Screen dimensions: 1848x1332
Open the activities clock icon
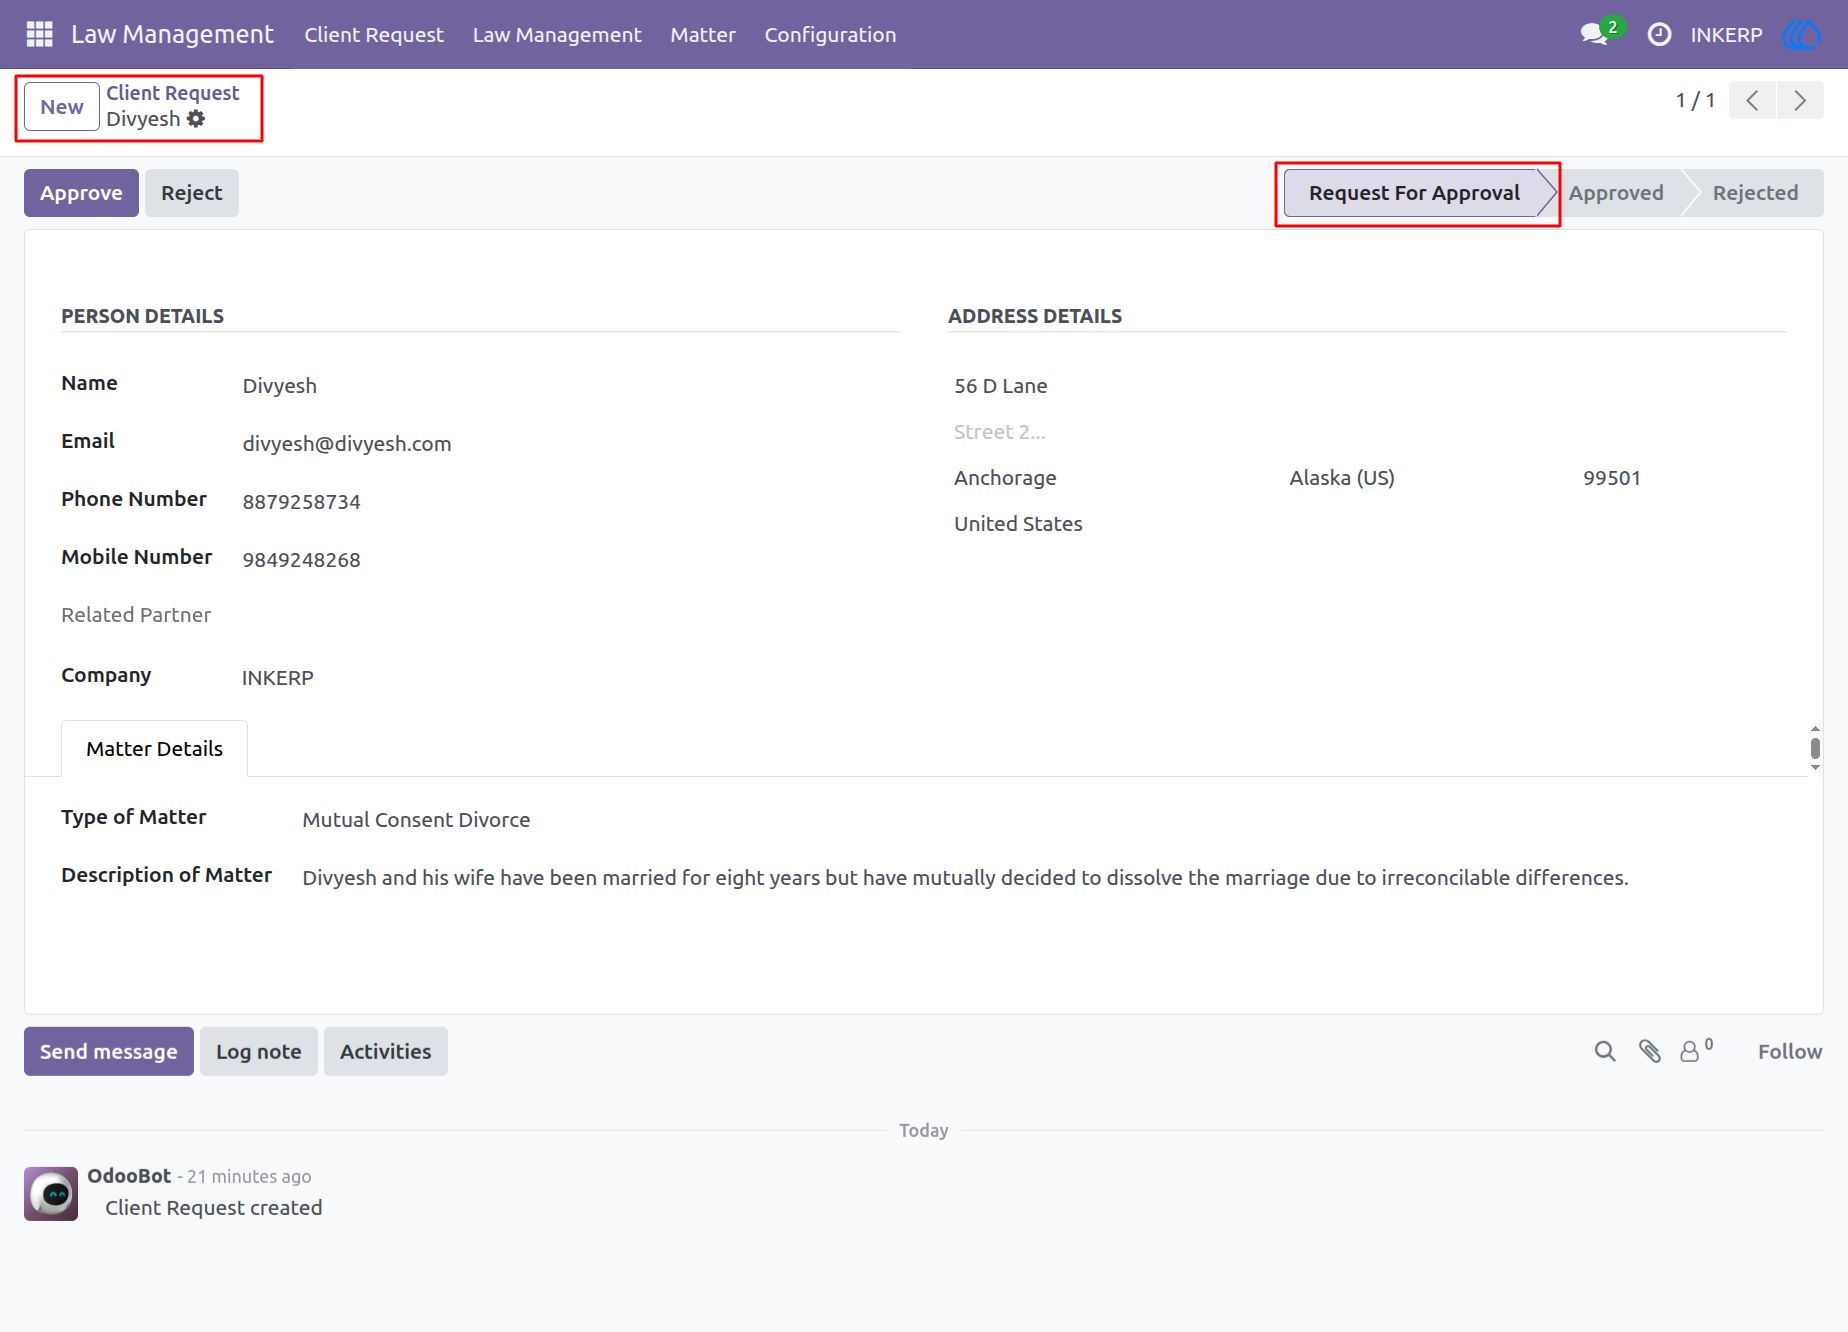pos(1659,34)
